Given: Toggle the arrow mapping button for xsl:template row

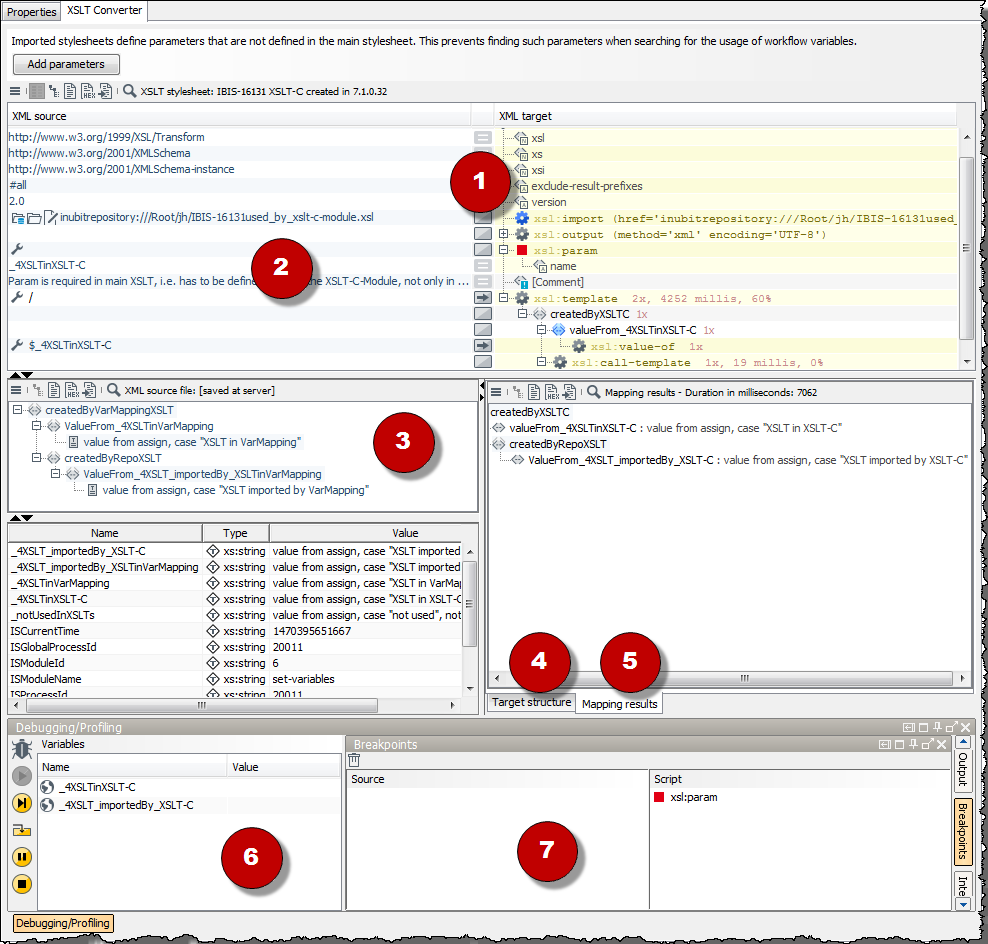Looking at the screenshot, I should (482, 298).
